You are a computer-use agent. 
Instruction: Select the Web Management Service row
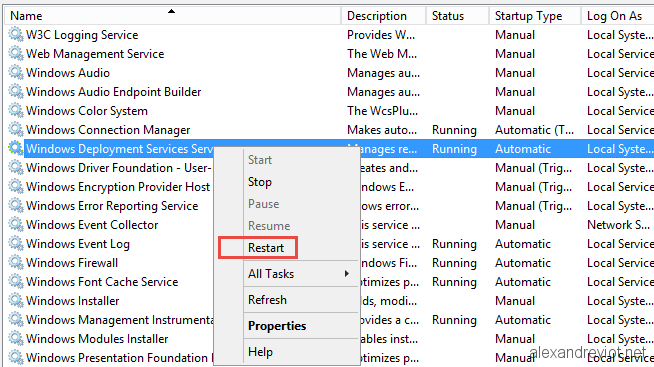pyautogui.click(x=95, y=54)
